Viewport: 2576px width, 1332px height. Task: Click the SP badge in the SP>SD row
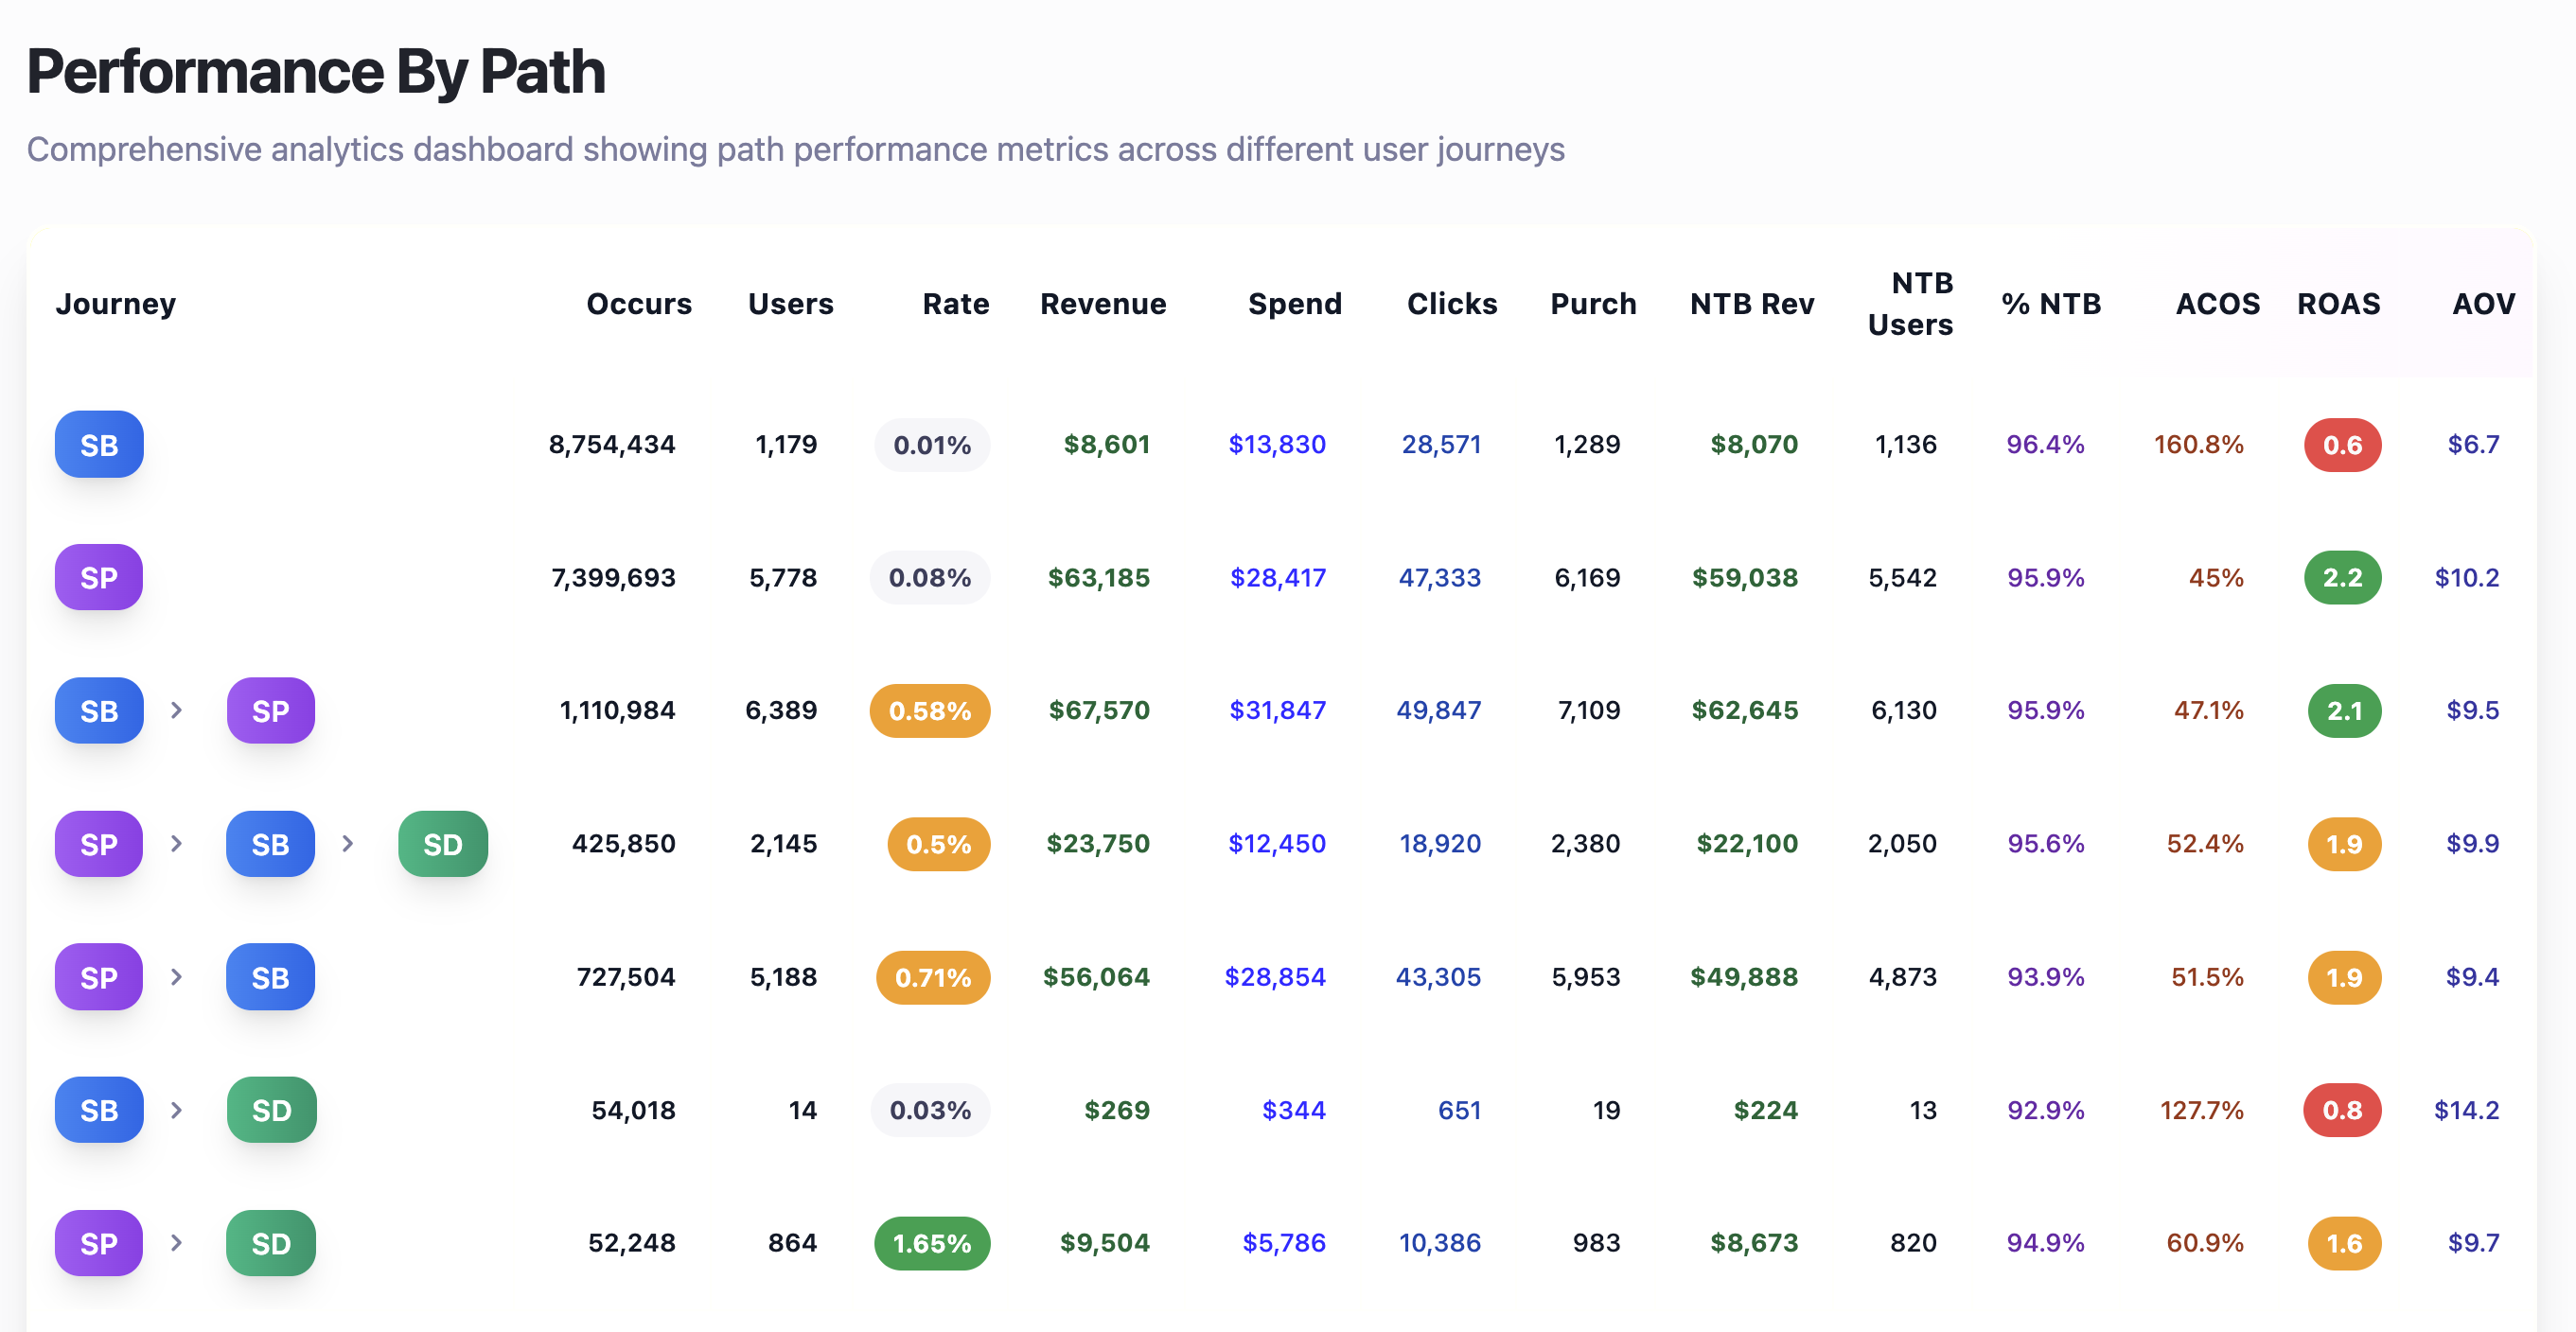pos(99,1243)
